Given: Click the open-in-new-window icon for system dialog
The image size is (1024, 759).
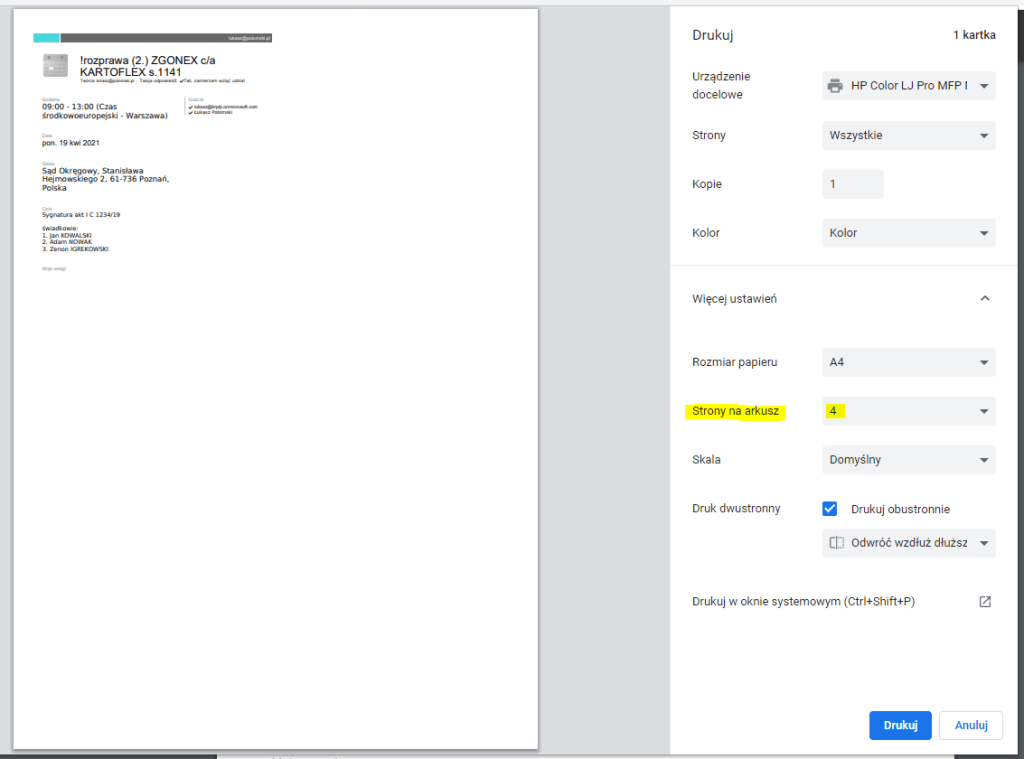Looking at the screenshot, I should (x=984, y=602).
